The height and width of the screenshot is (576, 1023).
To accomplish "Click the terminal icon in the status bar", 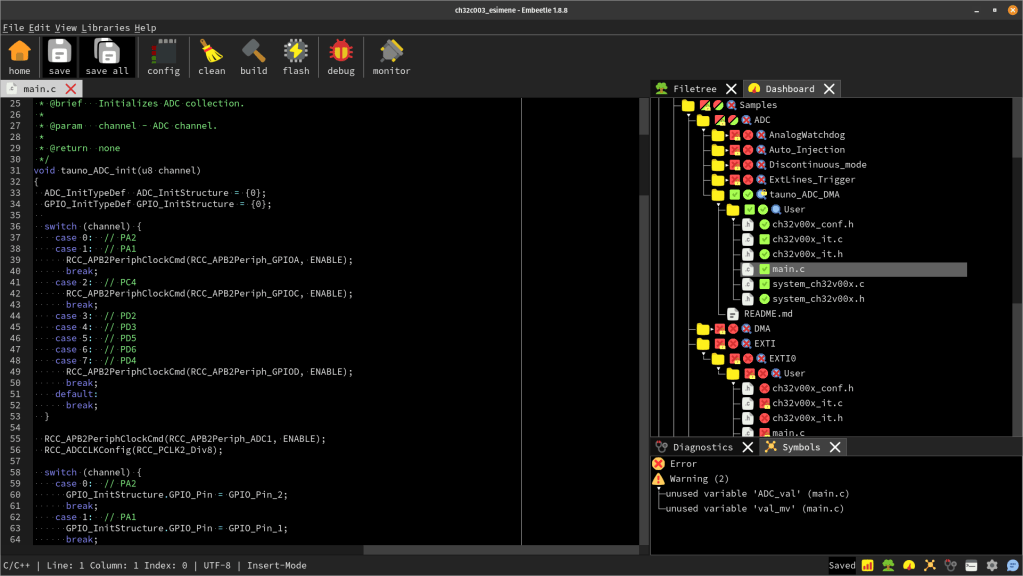I will pyautogui.click(x=971, y=566).
